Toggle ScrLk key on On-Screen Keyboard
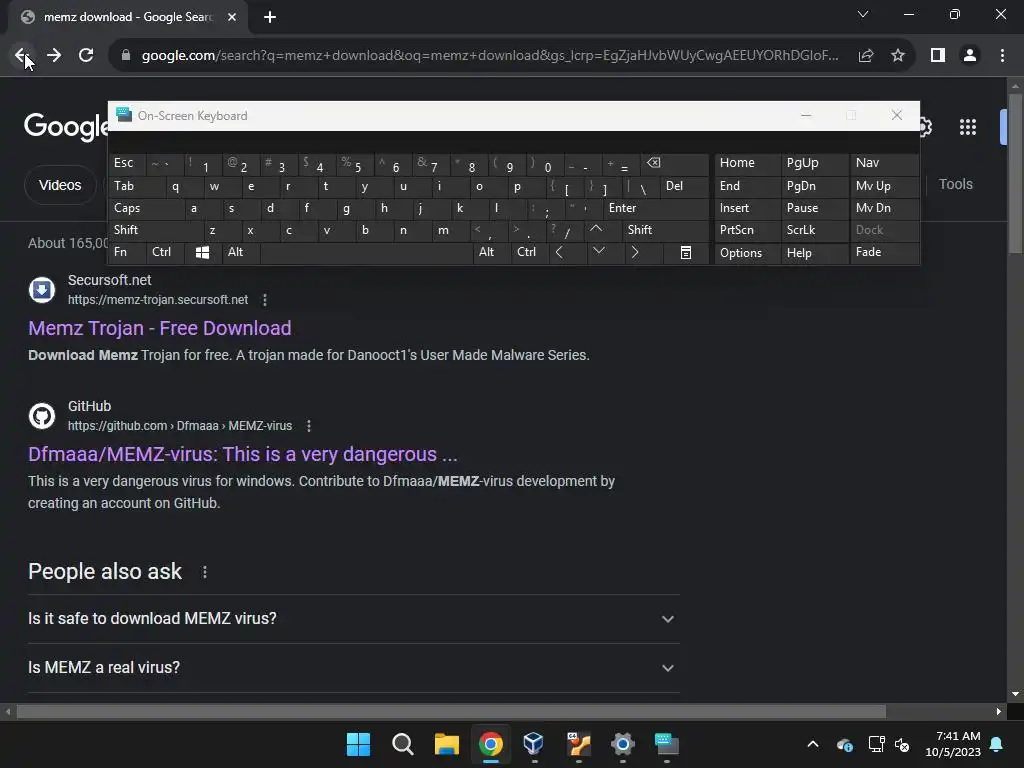Screen dimensions: 1024x768 pyautogui.click(x=814, y=230)
